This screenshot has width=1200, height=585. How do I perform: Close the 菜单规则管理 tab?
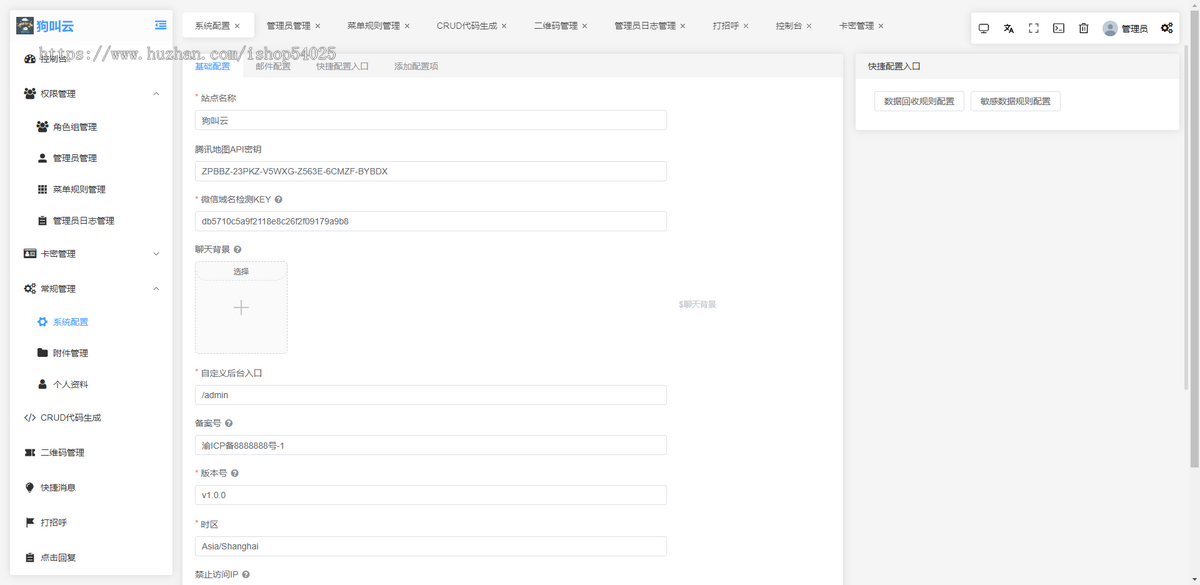point(407,26)
